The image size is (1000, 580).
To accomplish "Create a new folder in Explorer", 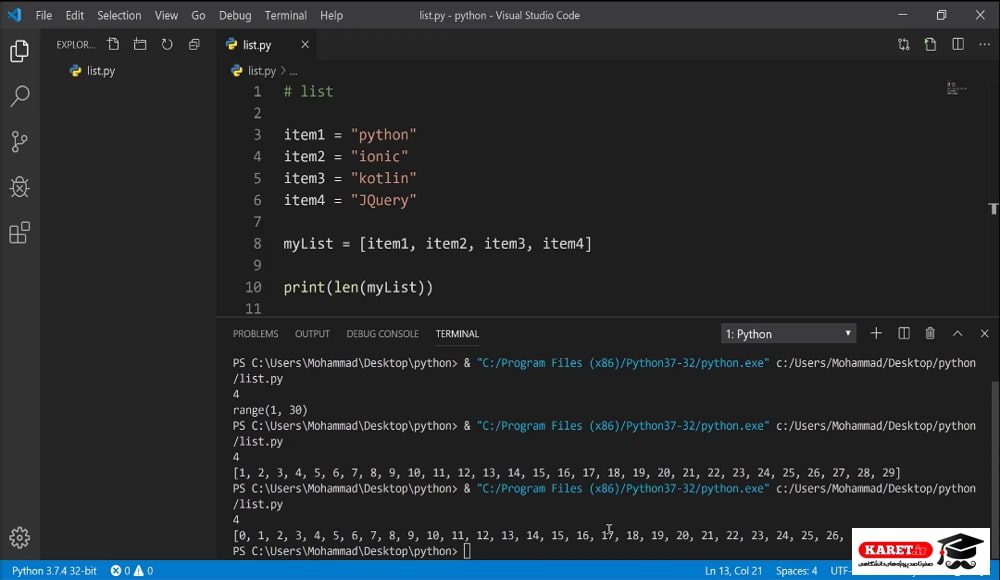I will [x=140, y=44].
